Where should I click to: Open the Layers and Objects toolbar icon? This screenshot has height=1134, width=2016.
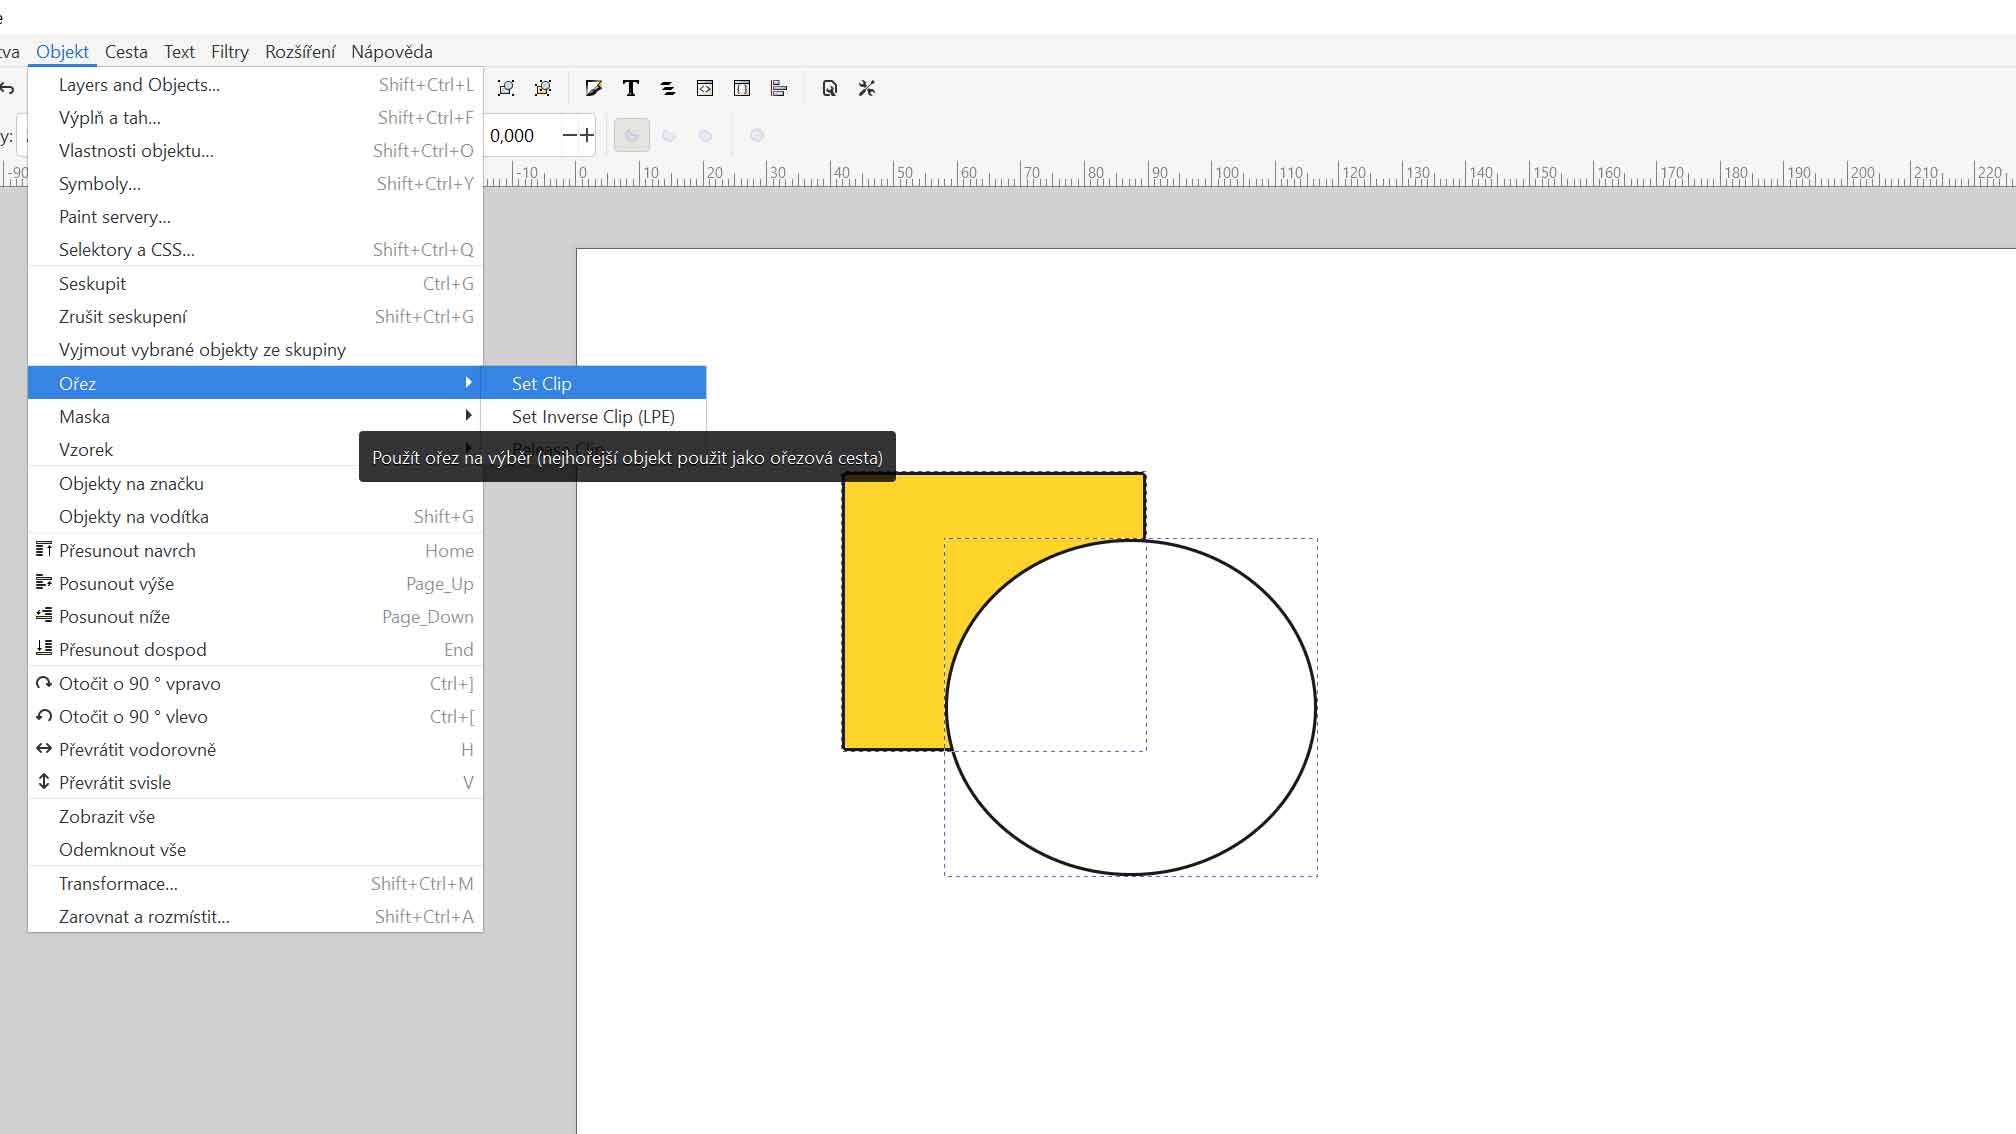point(668,88)
